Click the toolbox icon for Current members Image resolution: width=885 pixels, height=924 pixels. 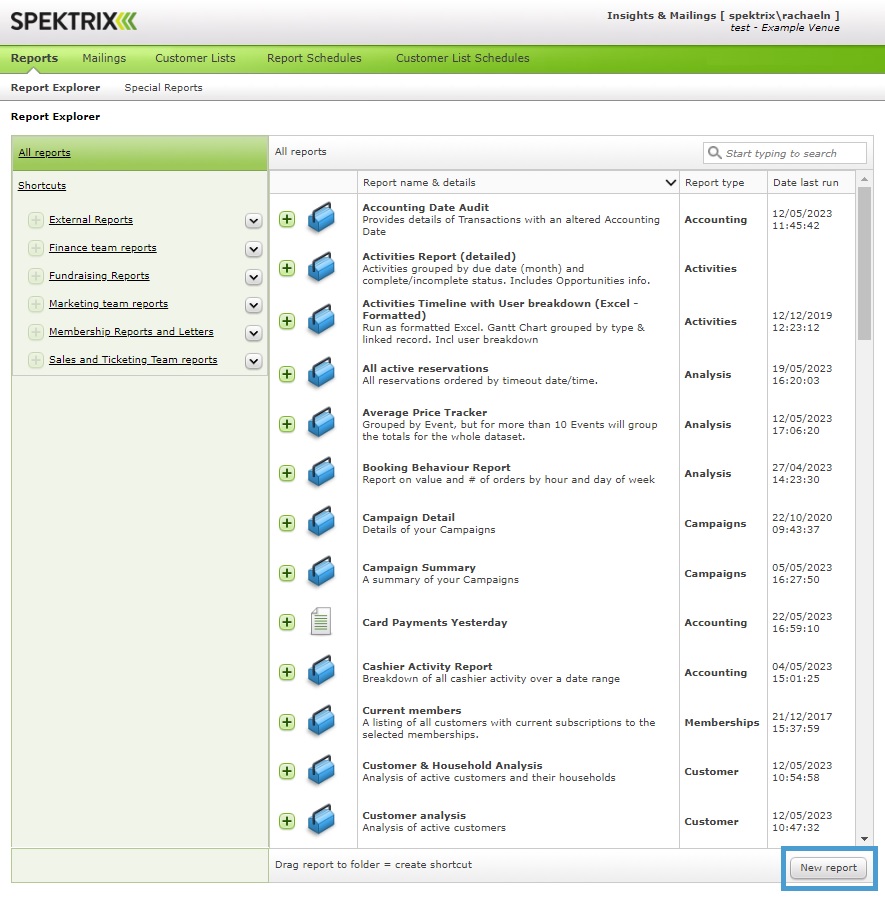pos(321,721)
